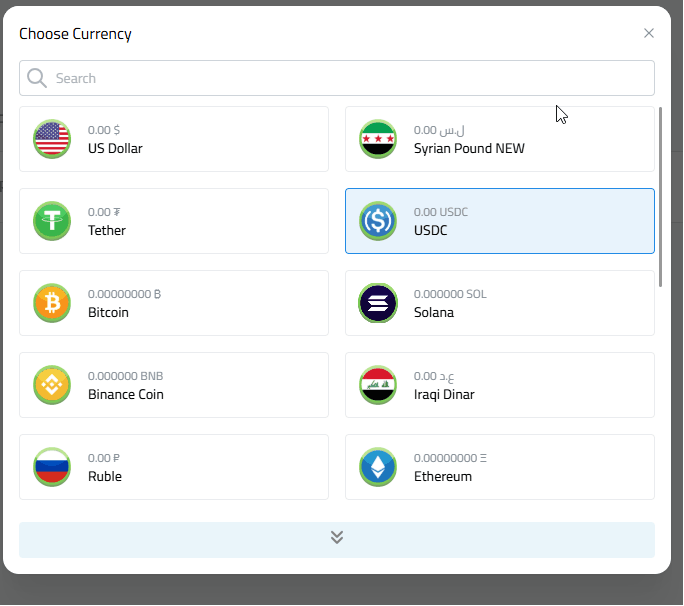Image resolution: width=684 pixels, height=606 pixels.
Task: Click the Syrian flag icon
Action: click(x=378, y=139)
